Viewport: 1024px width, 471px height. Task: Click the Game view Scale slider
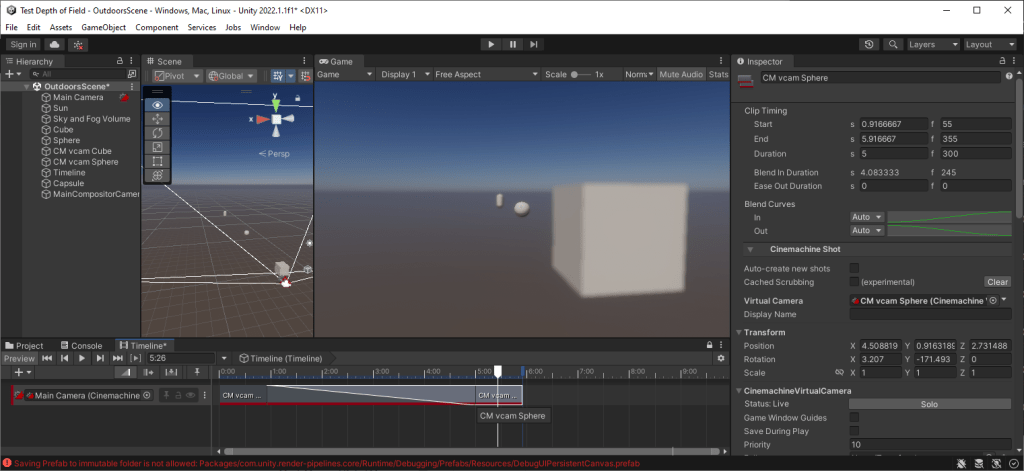coord(579,75)
